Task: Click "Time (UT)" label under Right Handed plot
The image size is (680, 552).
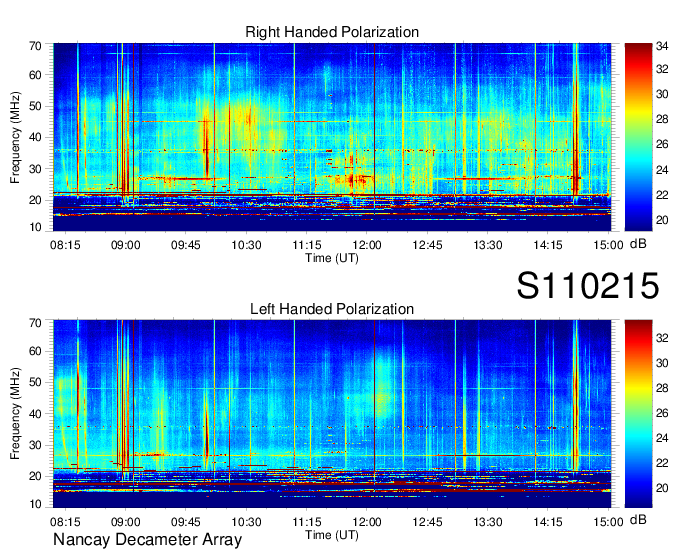Action: (332, 258)
